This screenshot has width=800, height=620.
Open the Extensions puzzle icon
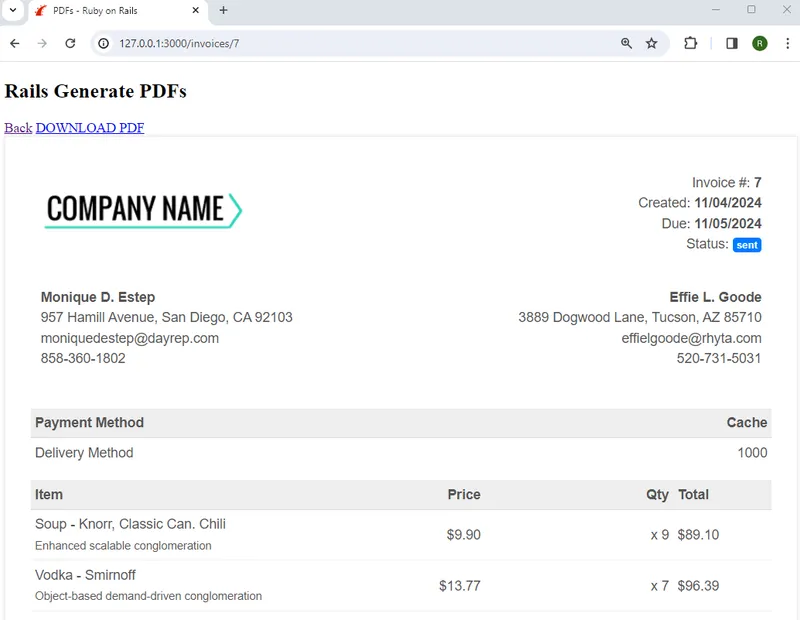click(x=690, y=43)
